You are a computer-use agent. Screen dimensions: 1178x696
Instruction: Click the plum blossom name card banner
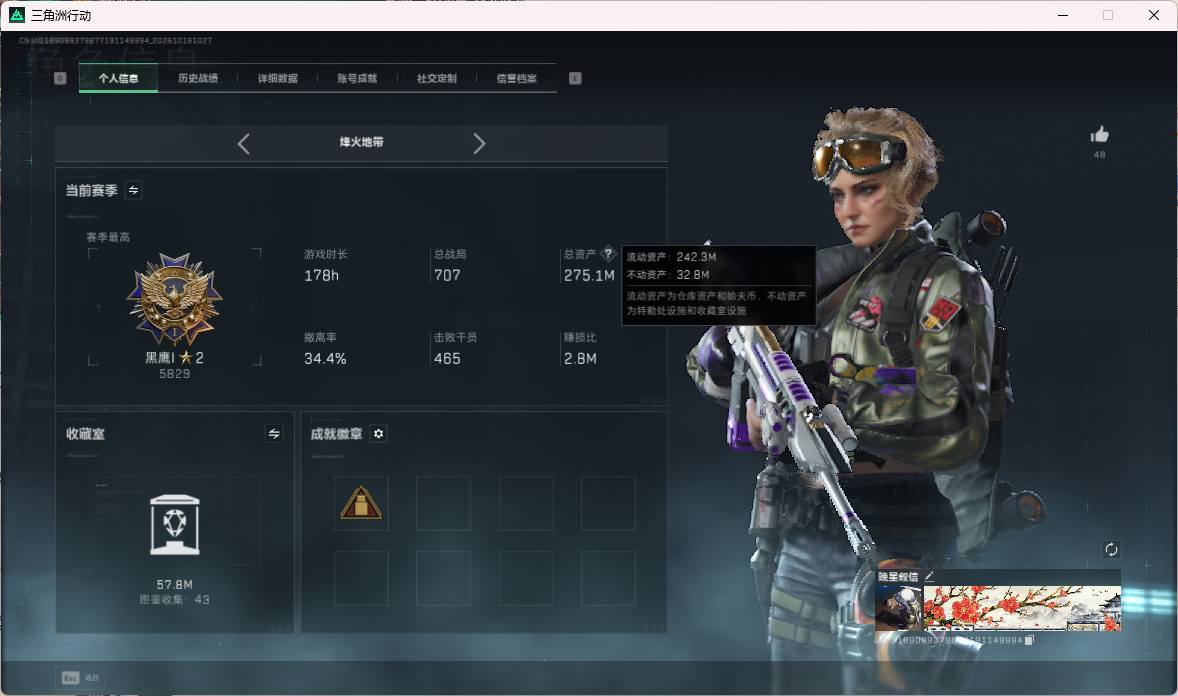point(1022,608)
